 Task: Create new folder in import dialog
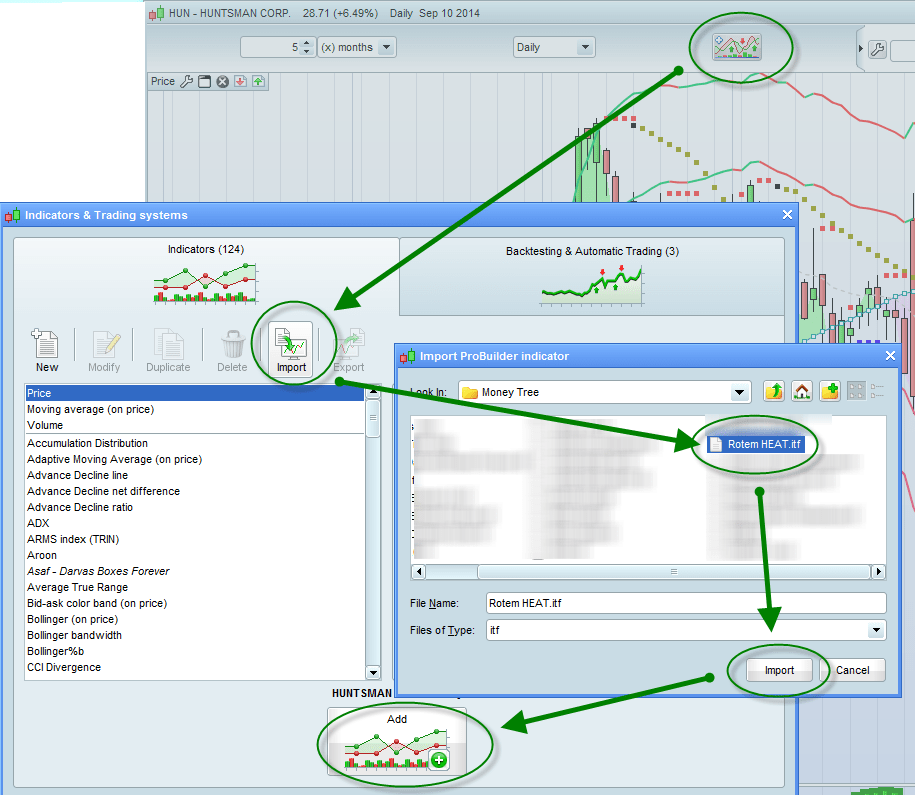(x=829, y=392)
